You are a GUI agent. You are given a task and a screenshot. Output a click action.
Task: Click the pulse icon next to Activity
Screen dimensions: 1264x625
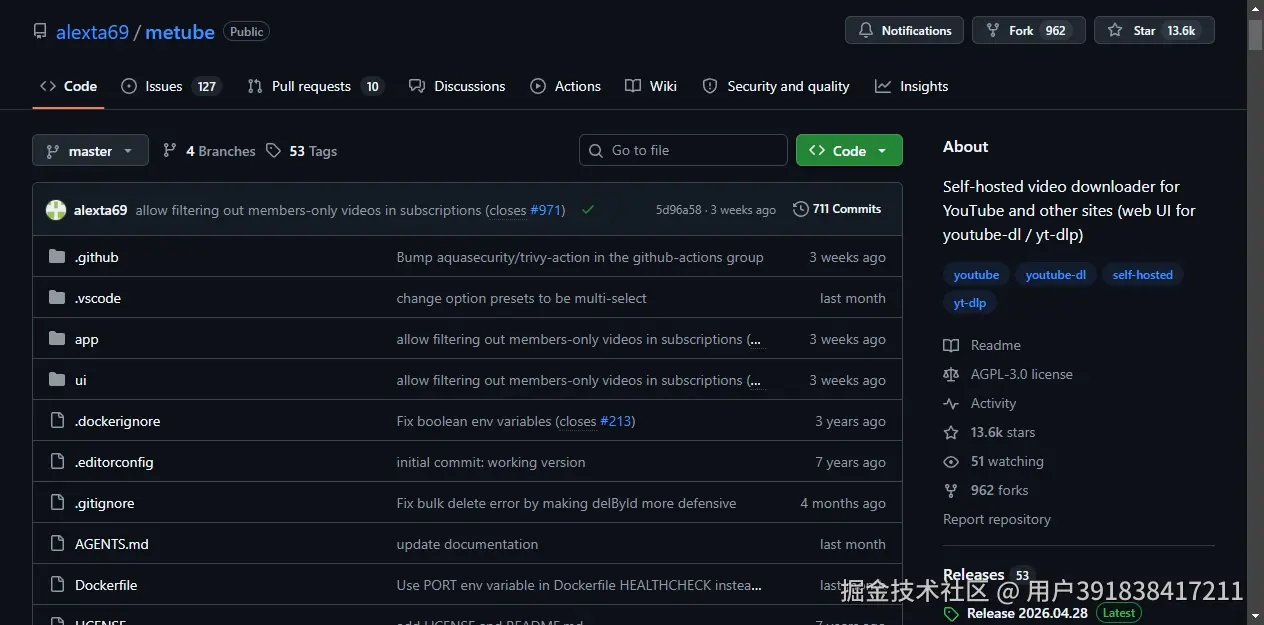pyautogui.click(x=951, y=403)
